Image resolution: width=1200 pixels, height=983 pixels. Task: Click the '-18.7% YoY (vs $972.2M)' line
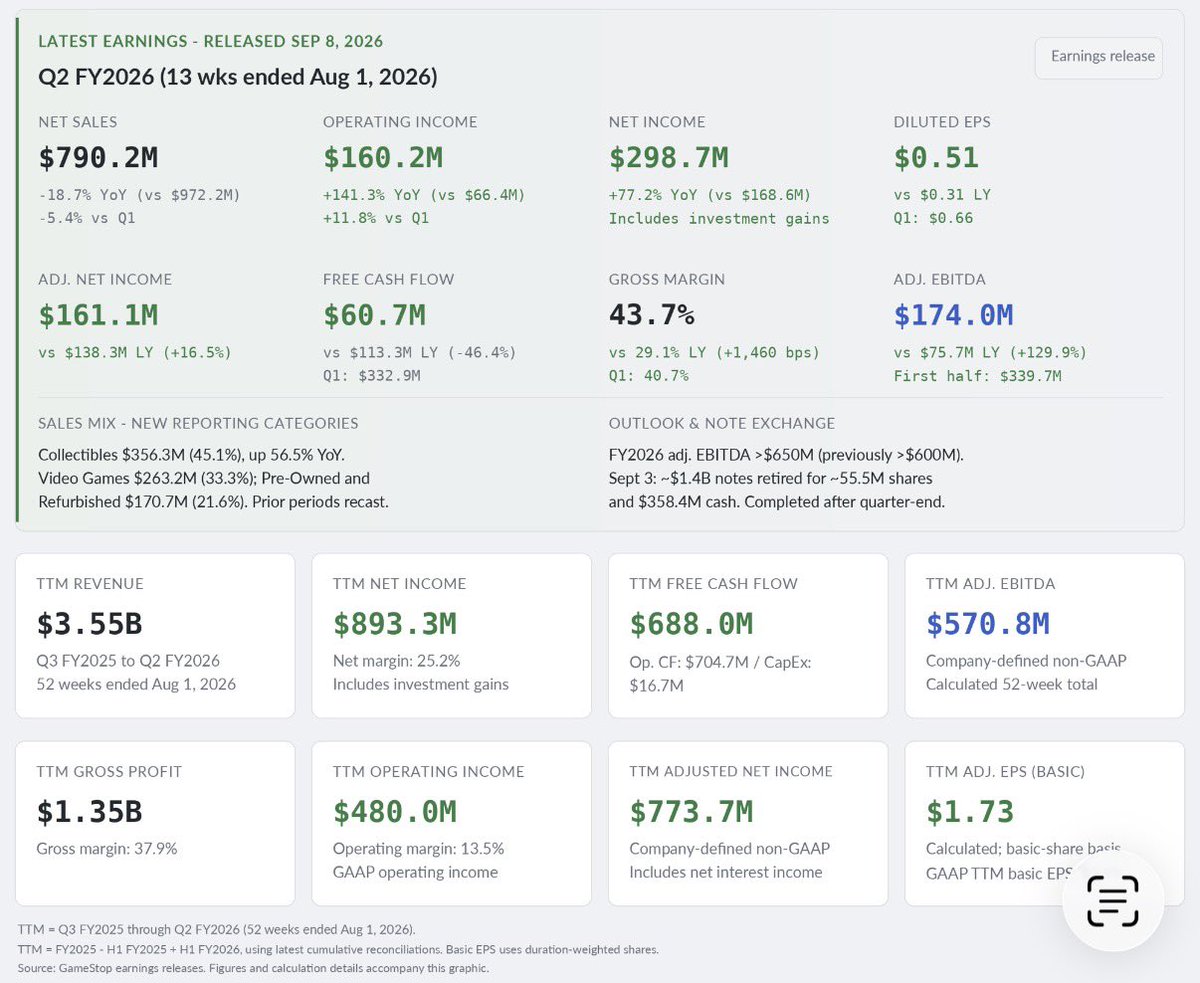pos(139,194)
